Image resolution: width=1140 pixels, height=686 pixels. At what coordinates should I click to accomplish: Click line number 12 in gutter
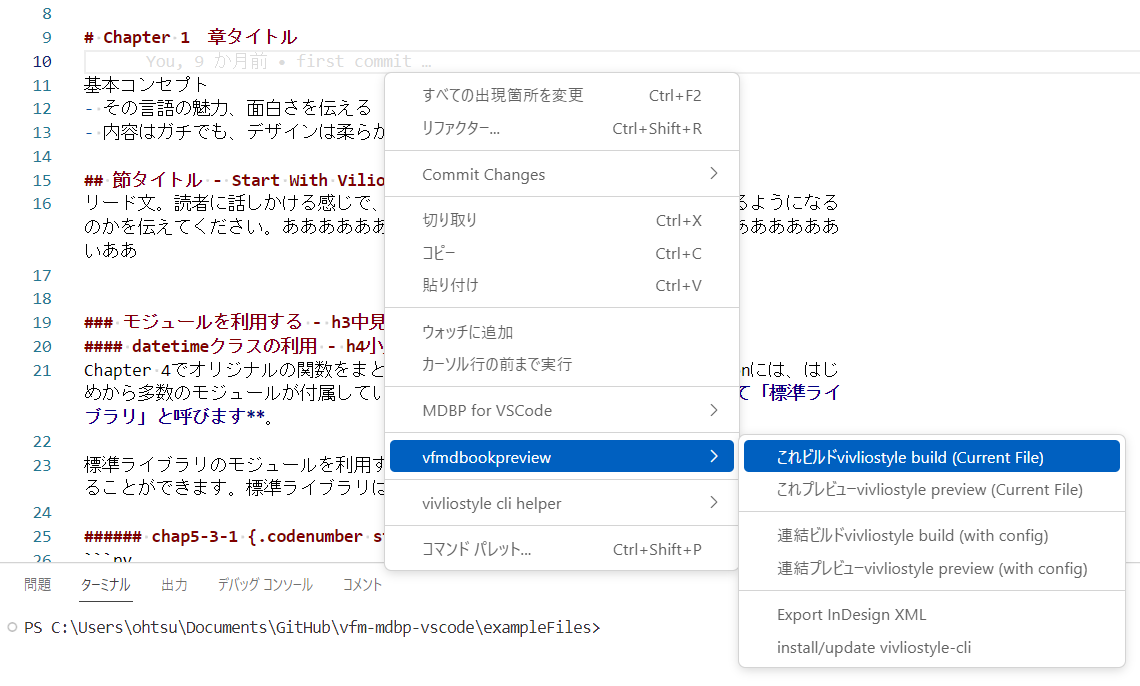(42, 108)
